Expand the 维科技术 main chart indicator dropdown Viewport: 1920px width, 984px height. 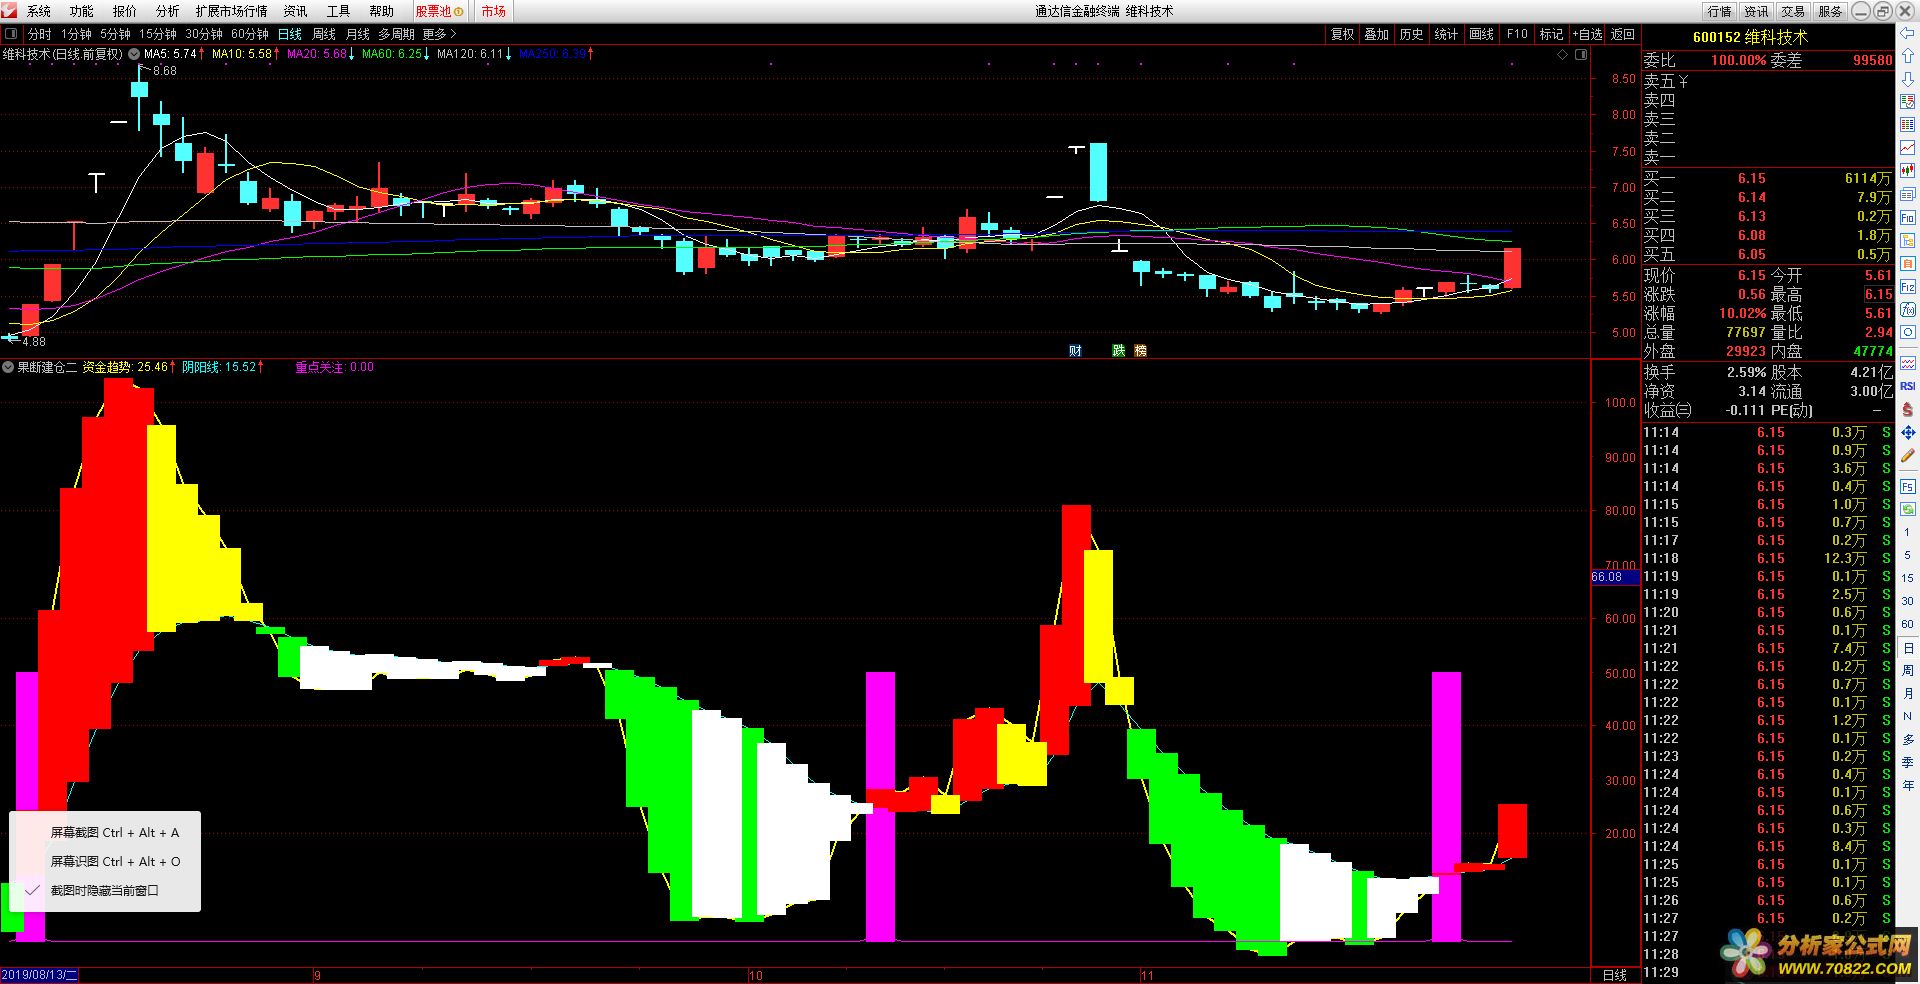pyautogui.click(x=133, y=54)
